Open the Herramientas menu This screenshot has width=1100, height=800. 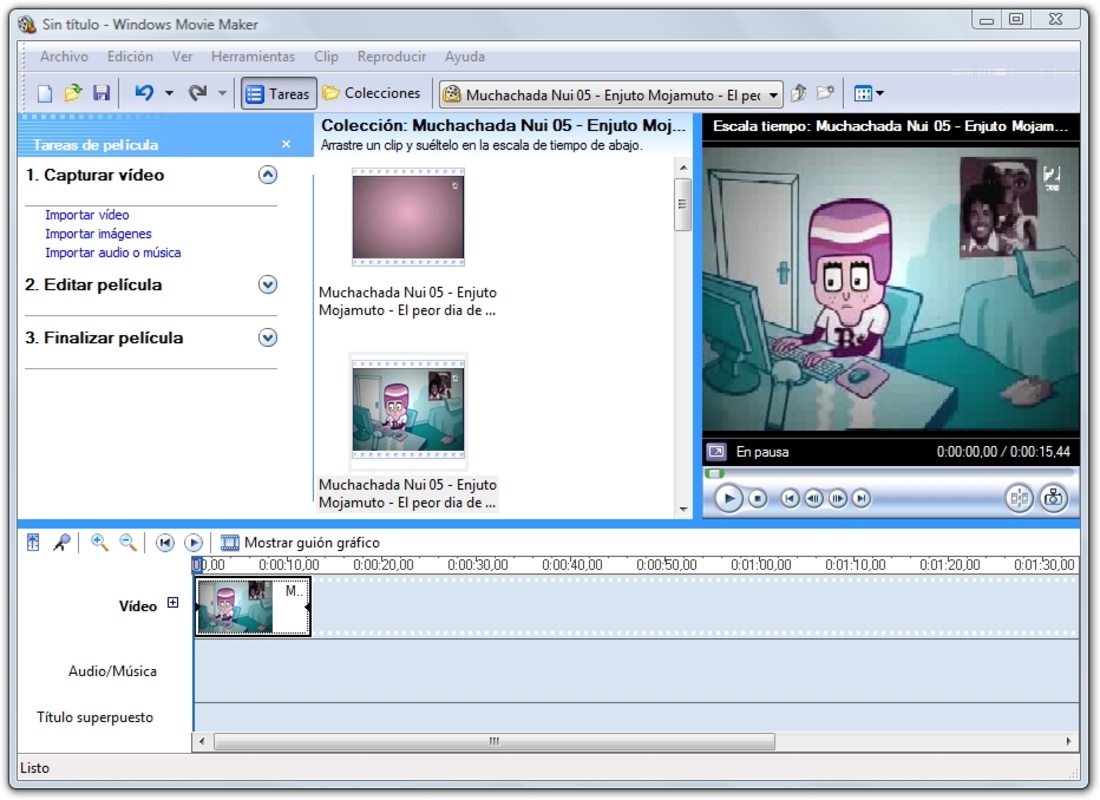253,57
